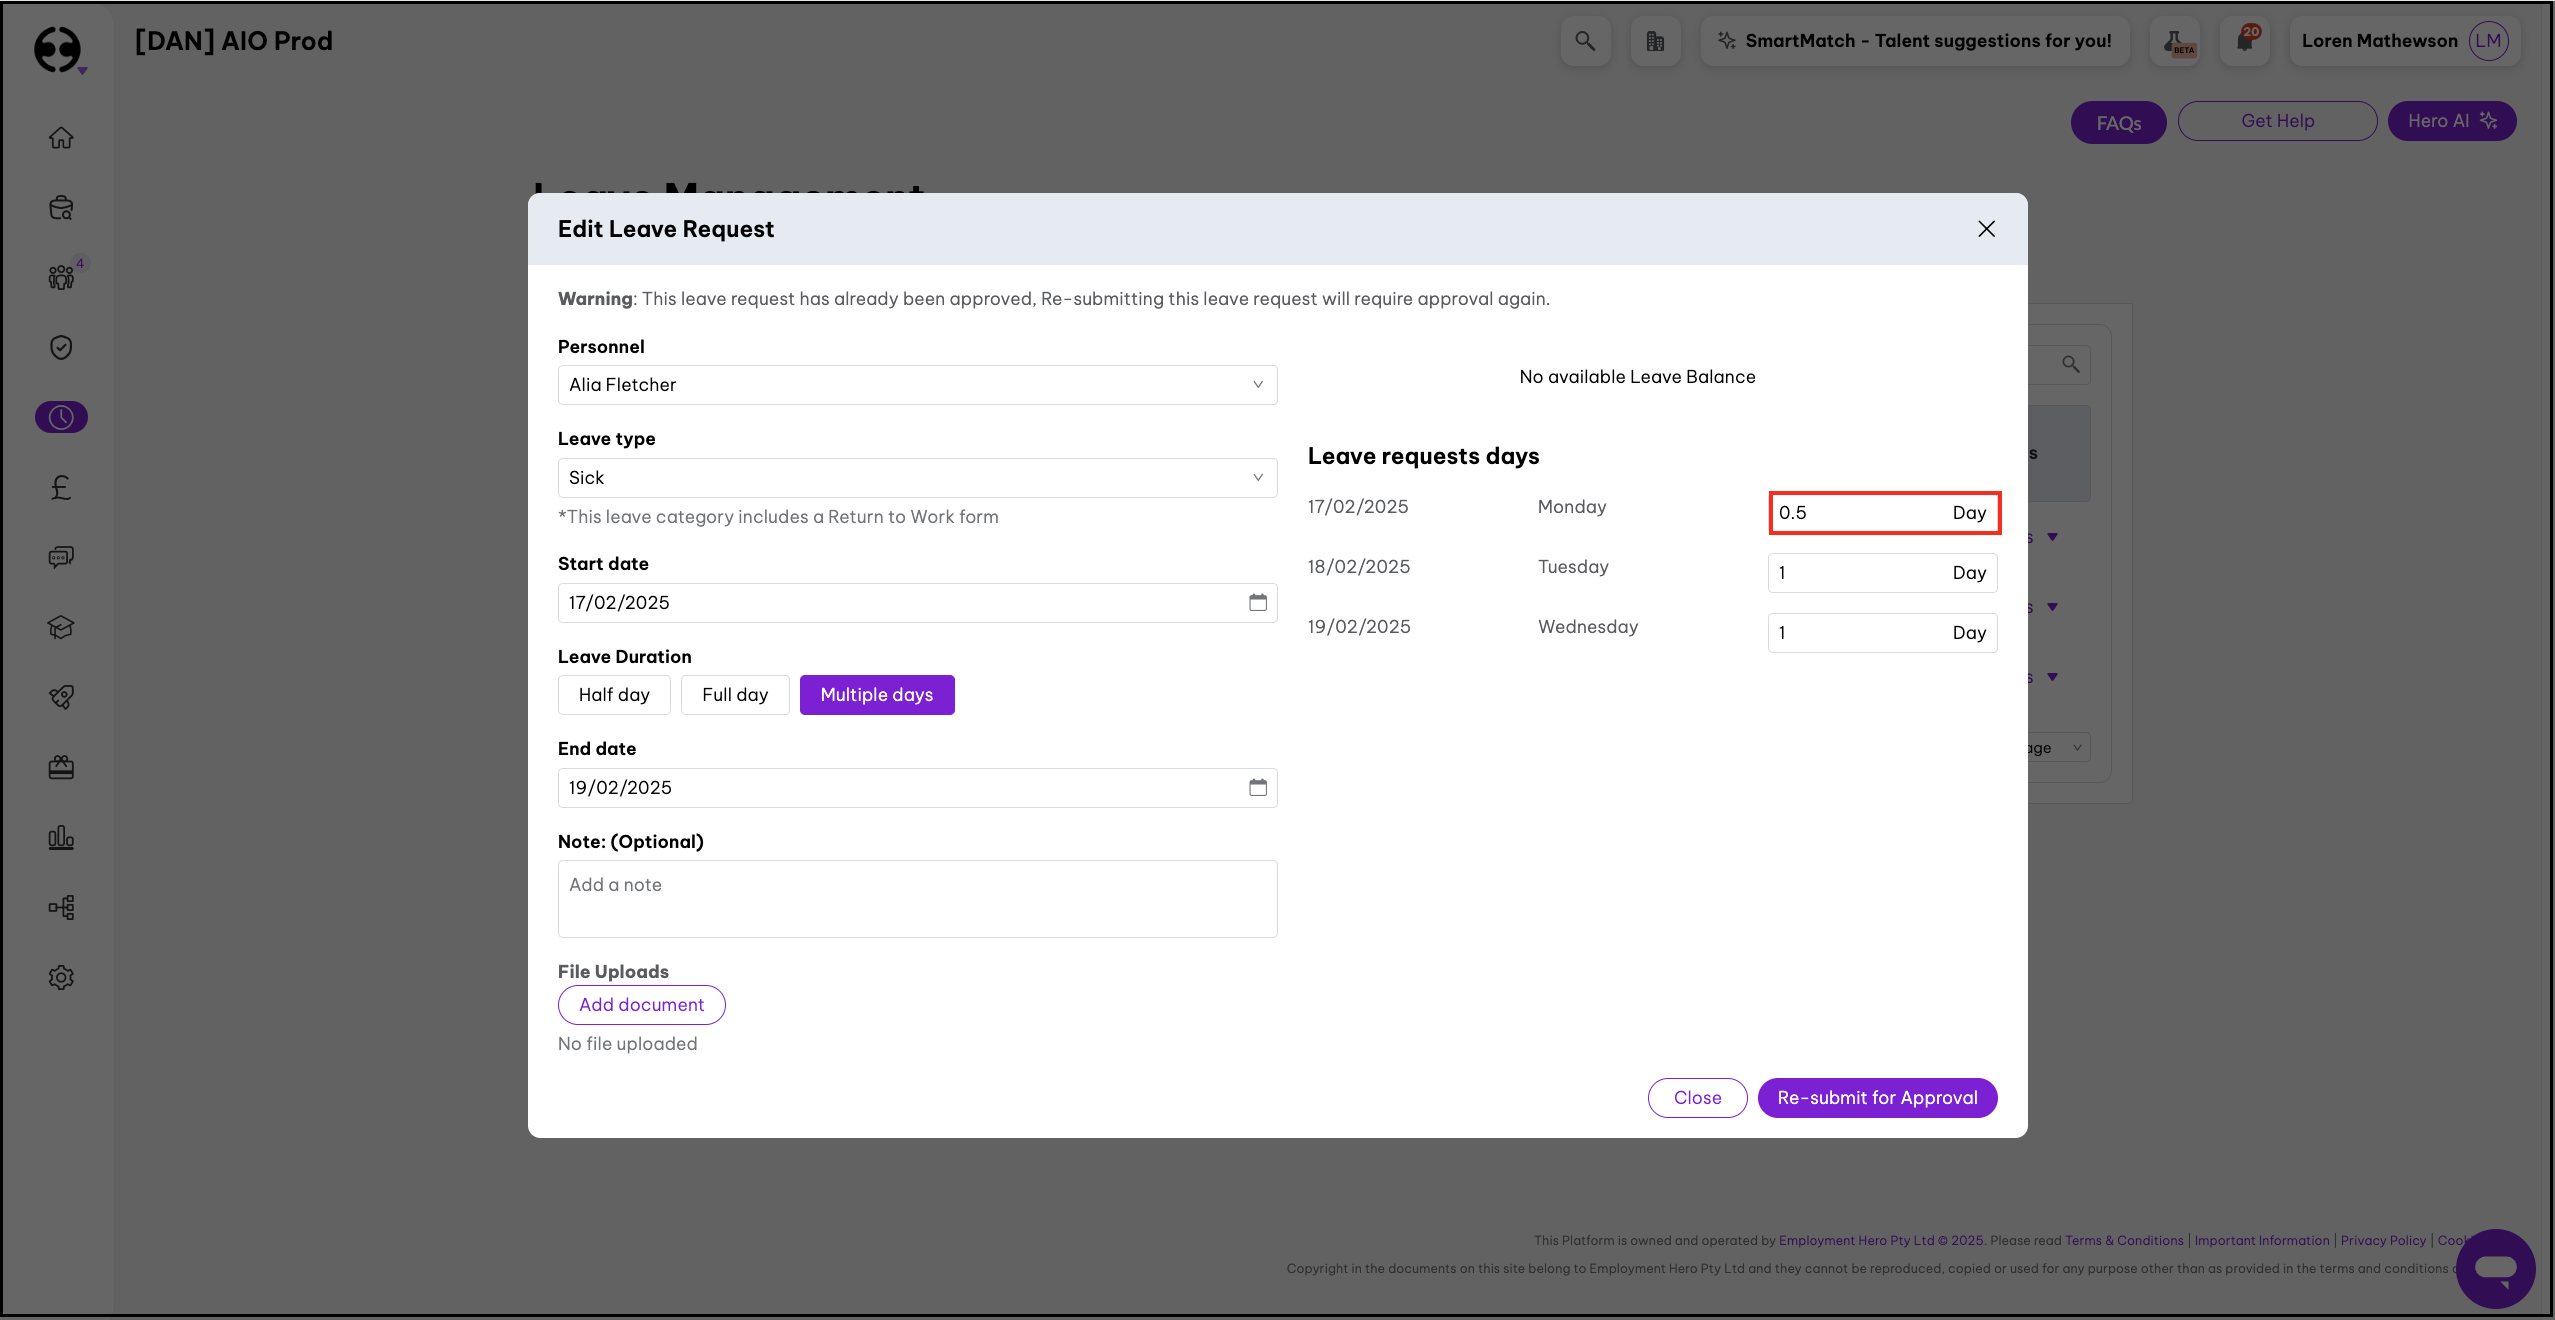The width and height of the screenshot is (2555, 1320).
Task: Click the FAQs button
Action: pyautogui.click(x=2118, y=122)
